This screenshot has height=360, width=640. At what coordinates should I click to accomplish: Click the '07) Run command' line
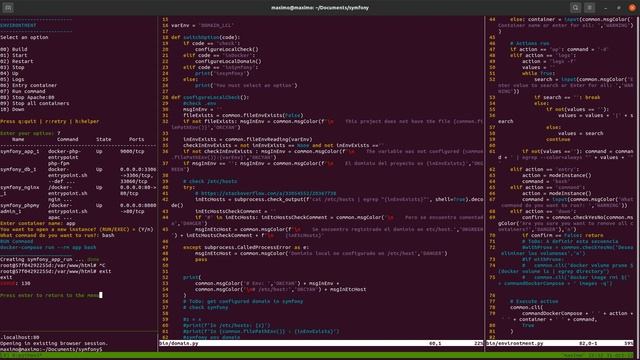(23, 91)
